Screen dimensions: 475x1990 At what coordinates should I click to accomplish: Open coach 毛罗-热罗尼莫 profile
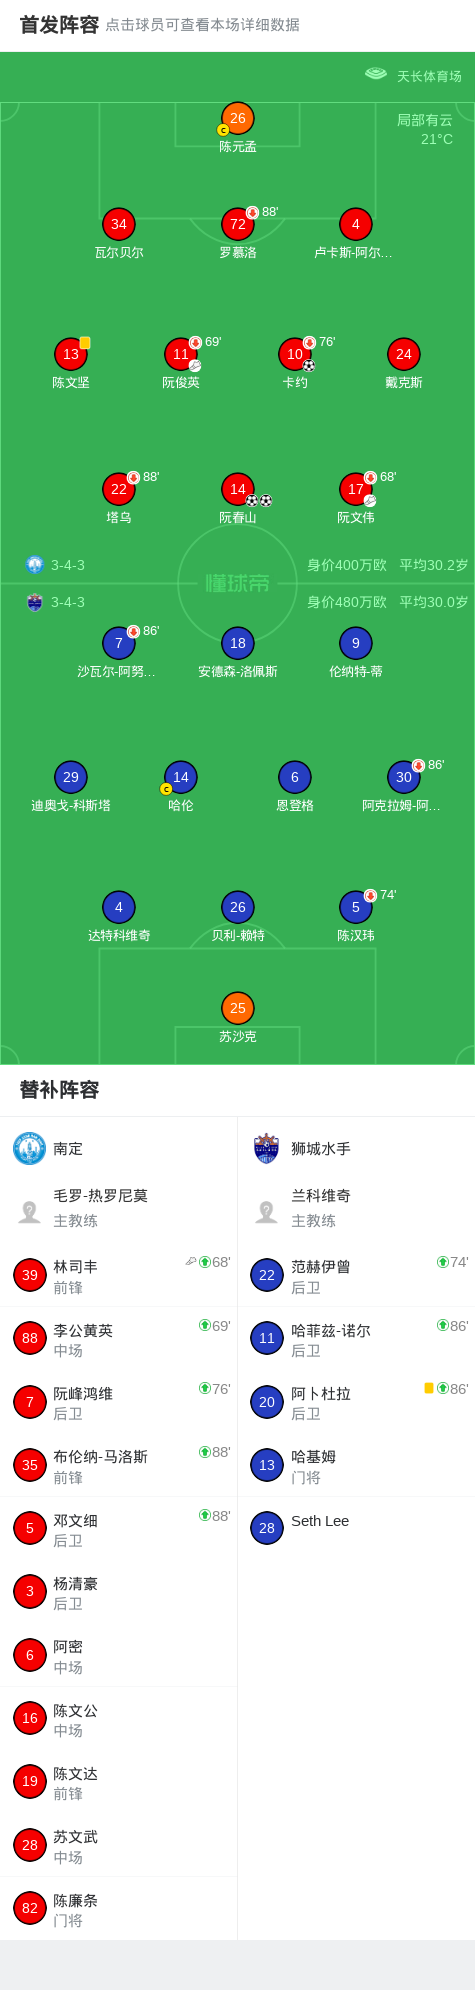pos(119,1208)
